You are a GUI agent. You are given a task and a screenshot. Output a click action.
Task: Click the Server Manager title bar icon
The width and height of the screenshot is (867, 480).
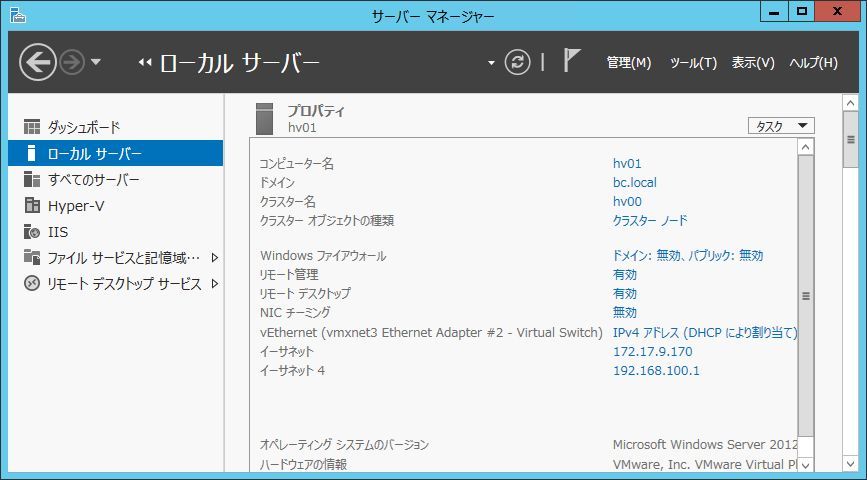18,15
